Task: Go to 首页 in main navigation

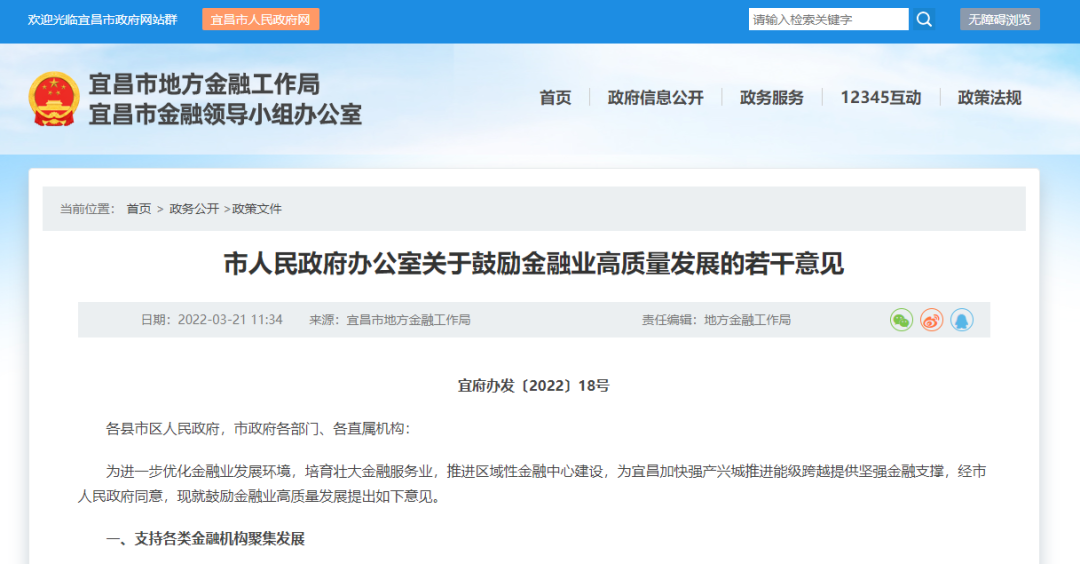Action: 555,98
